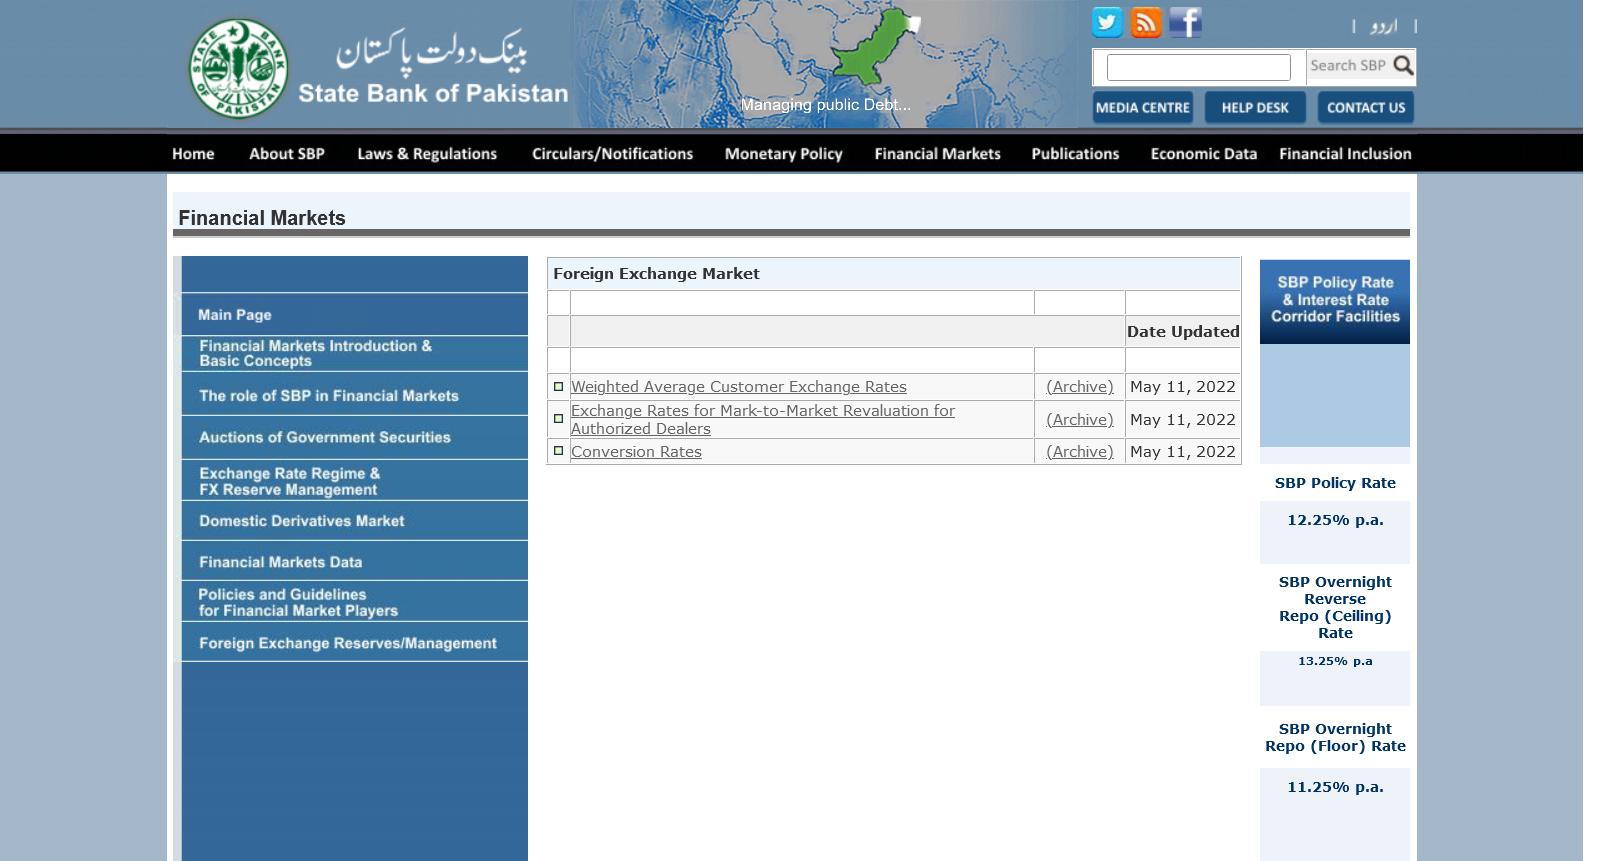Screen dimensions: 1603x861
Task: Select Domestic Derivatives Market in sidebar
Action: [x=302, y=521]
